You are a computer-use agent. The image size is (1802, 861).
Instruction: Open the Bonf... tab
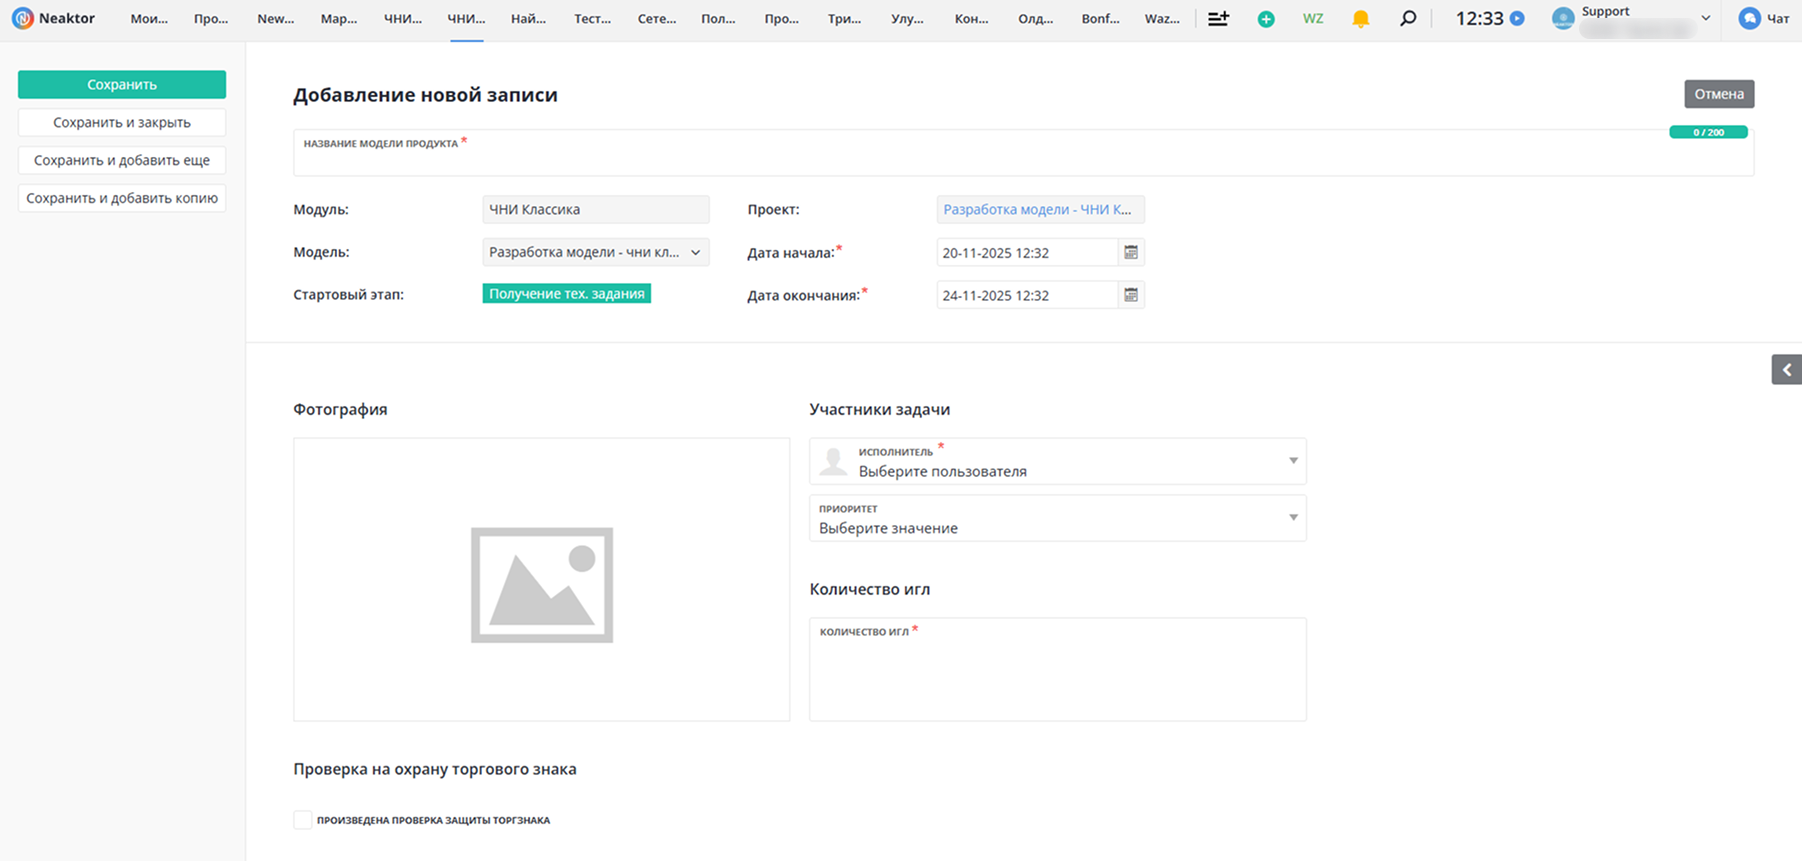pos(1100,19)
